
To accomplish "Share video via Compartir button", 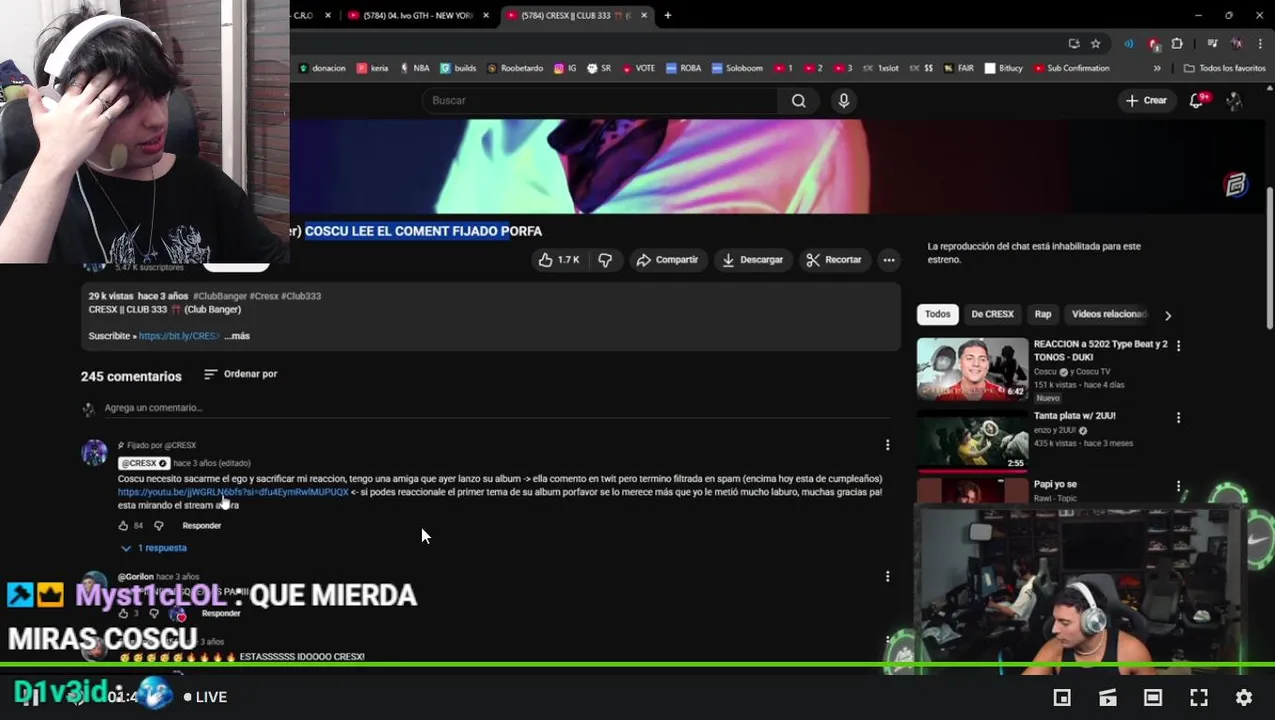I will click(667, 260).
